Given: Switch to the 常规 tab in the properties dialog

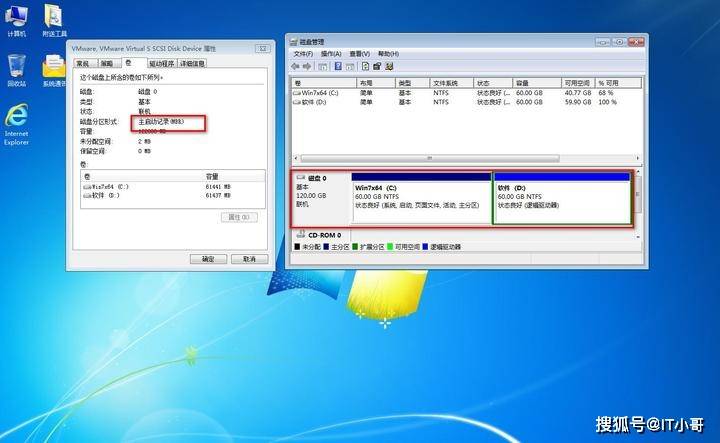Looking at the screenshot, I should [x=84, y=64].
